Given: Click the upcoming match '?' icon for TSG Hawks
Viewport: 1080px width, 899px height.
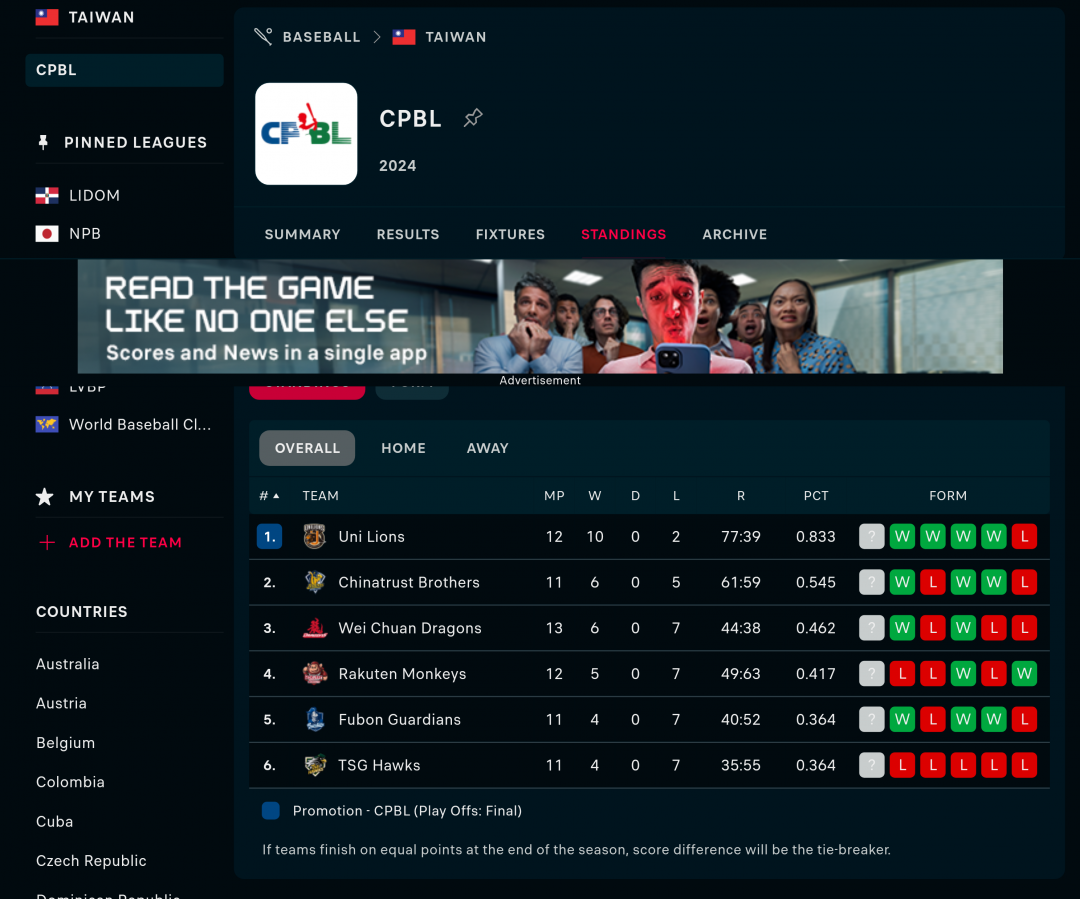Looking at the screenshot, I should pos(871,765).
